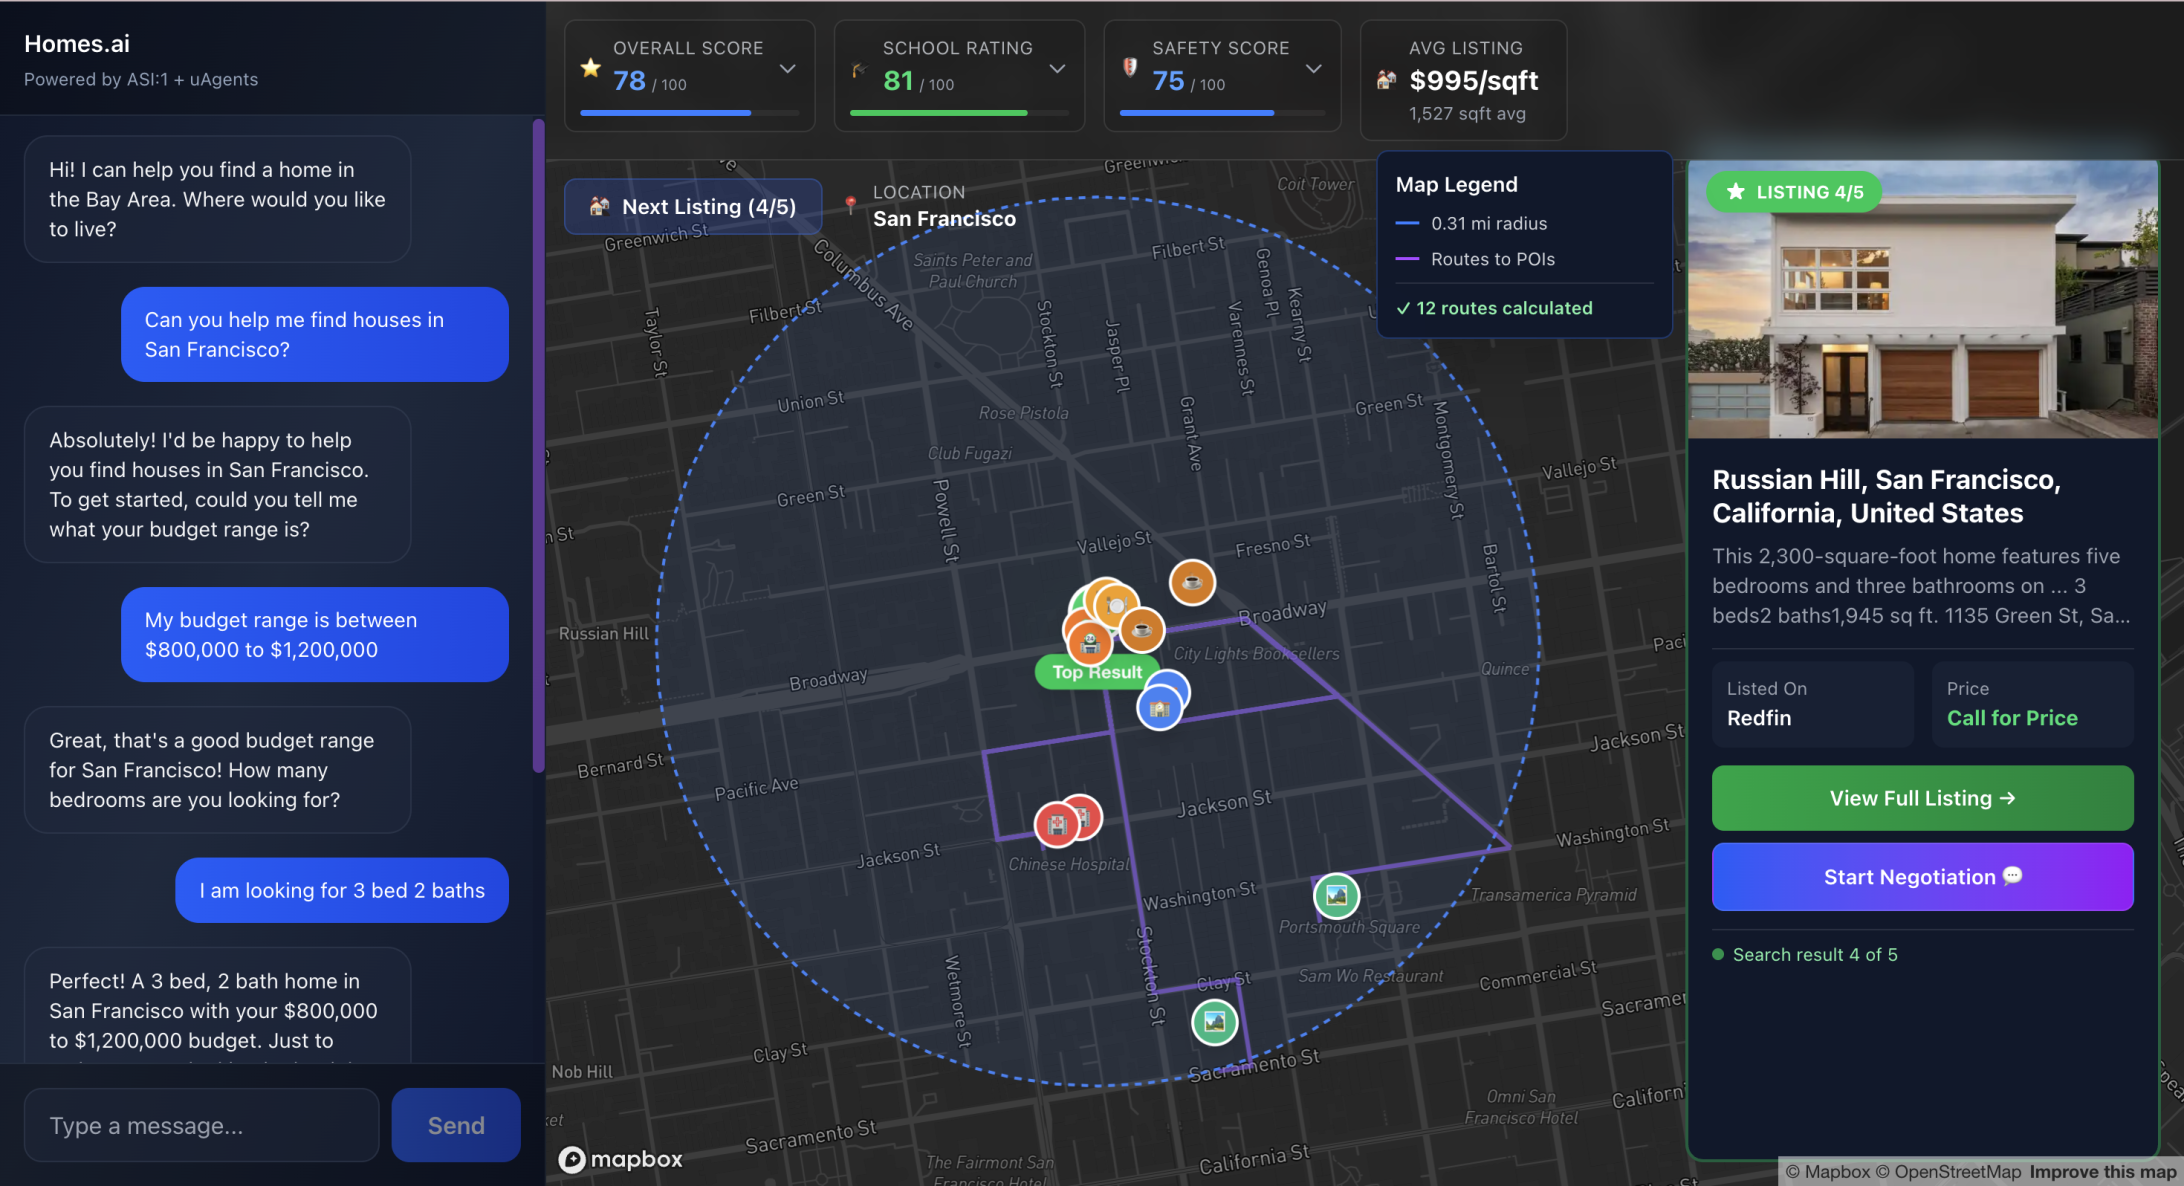Click the park marker on Clay St

pyautogui.click(x=1214, y=1022)
